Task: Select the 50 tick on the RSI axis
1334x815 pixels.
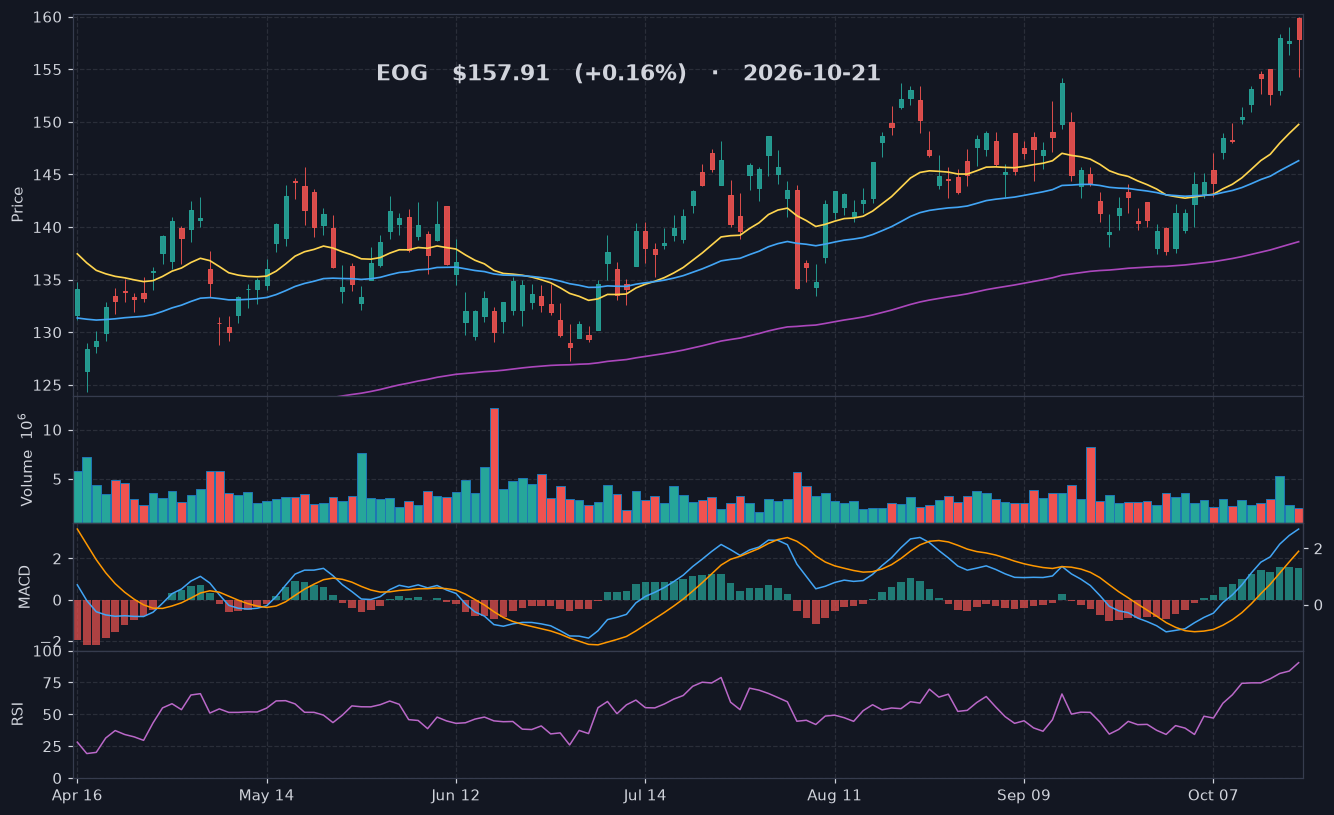Action: point(53,715)
